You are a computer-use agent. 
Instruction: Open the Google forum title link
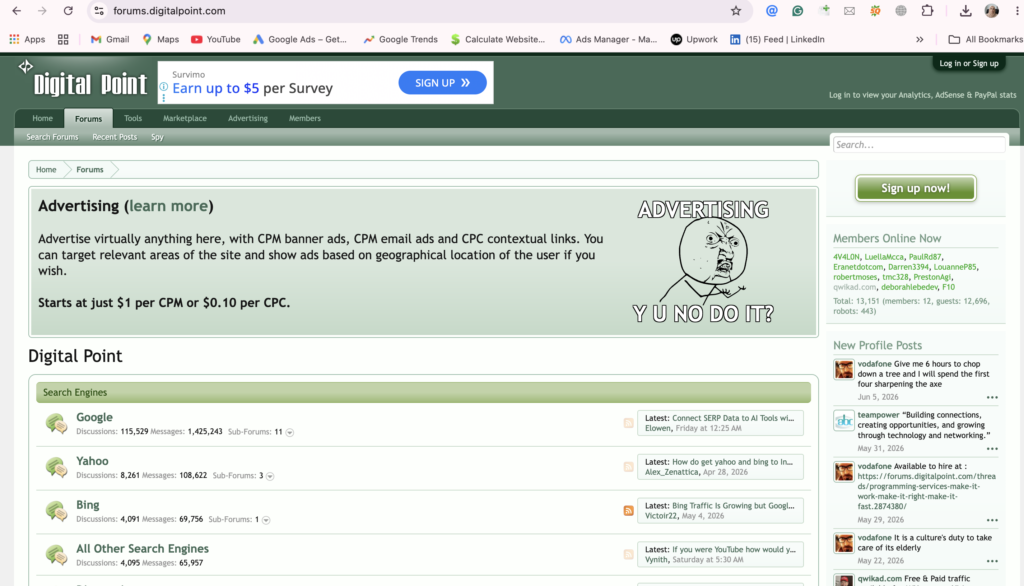tap(94, 417)
